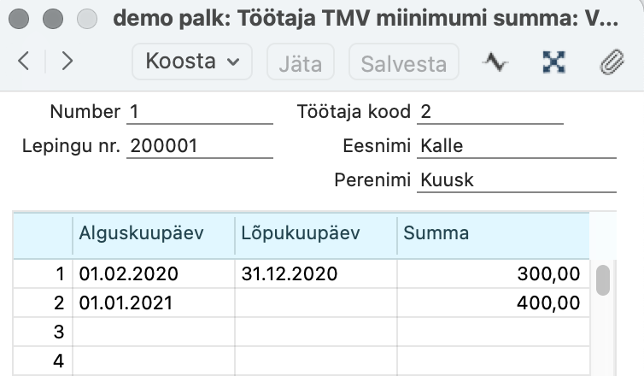Click the Eesnimi field containing Kalle
The height and width of the screenshot is (376, 644).
pyautogui.click(x=517, y=146)
